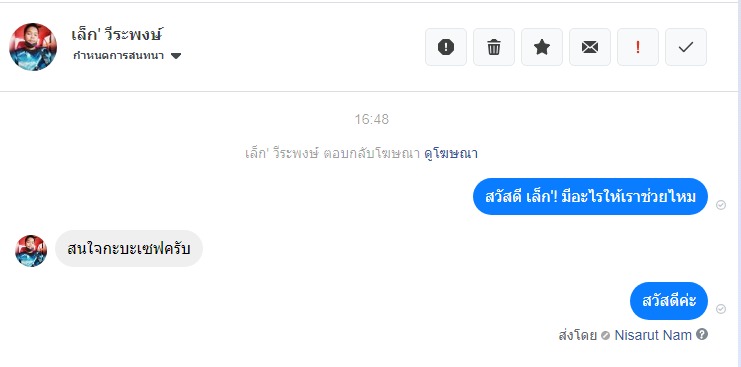Click help question mark beside Nisarut Nam
Viewport: 741px width, 367px height.
tap(702, 335)
